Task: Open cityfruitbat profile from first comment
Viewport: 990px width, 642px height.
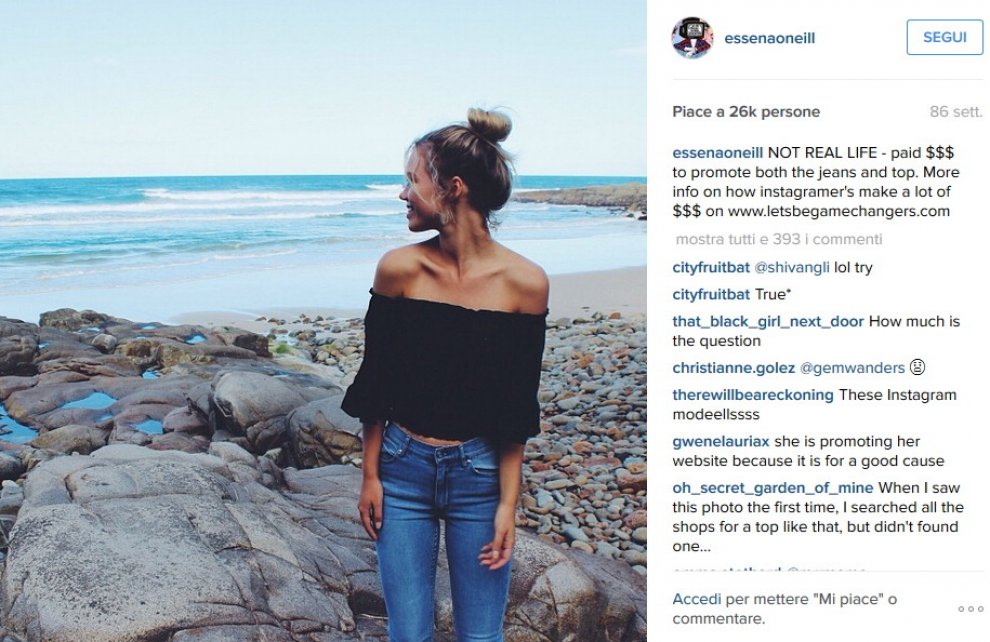Action: click(x=711, y=268)
